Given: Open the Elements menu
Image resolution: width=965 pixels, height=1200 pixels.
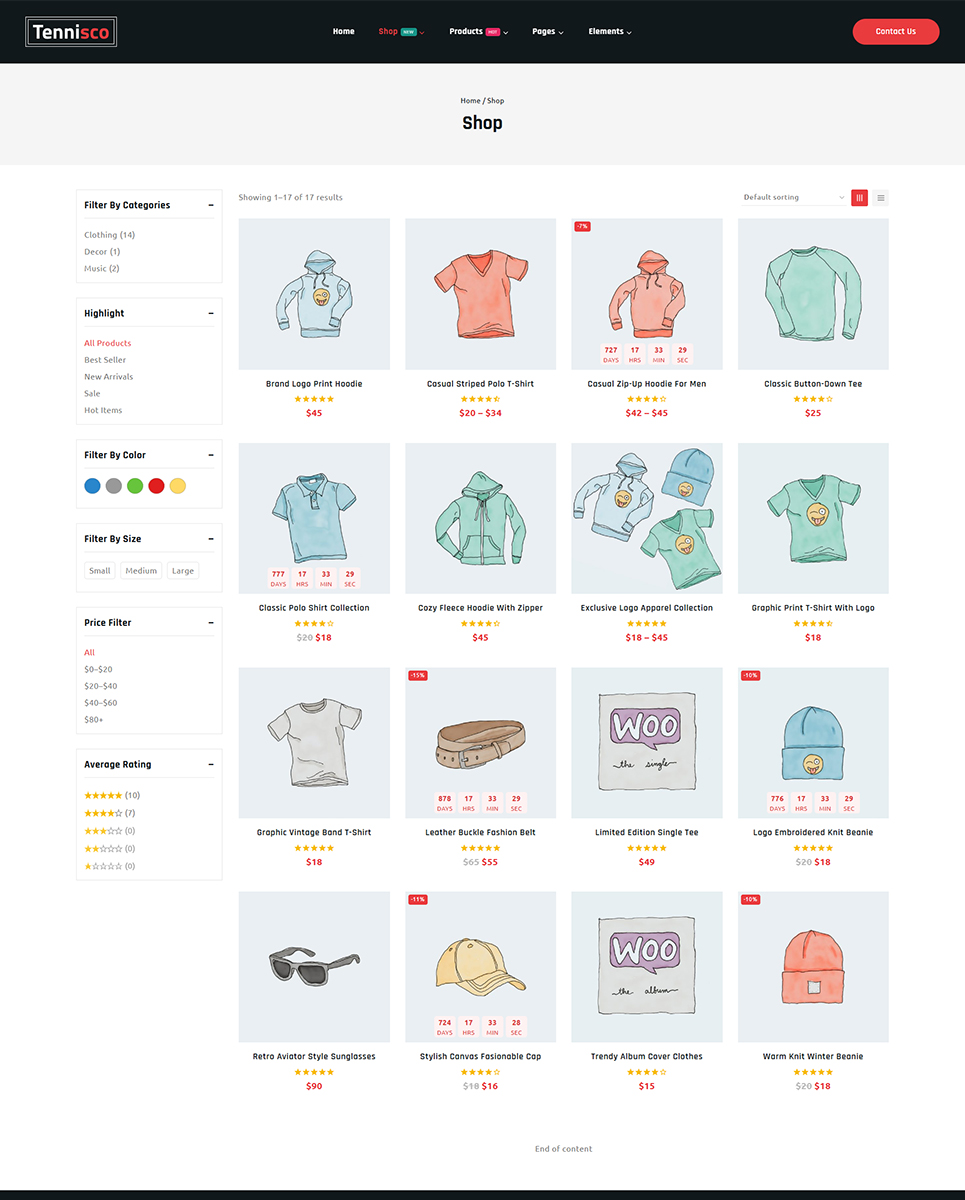Looking at the screenshot, I should [610, 32].
